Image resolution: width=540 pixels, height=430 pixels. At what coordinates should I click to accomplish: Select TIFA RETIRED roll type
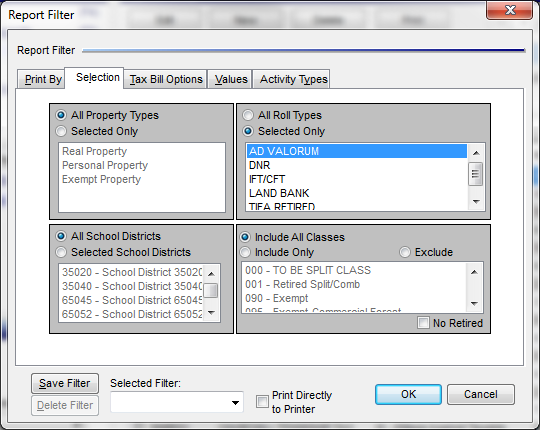[357, 206]
